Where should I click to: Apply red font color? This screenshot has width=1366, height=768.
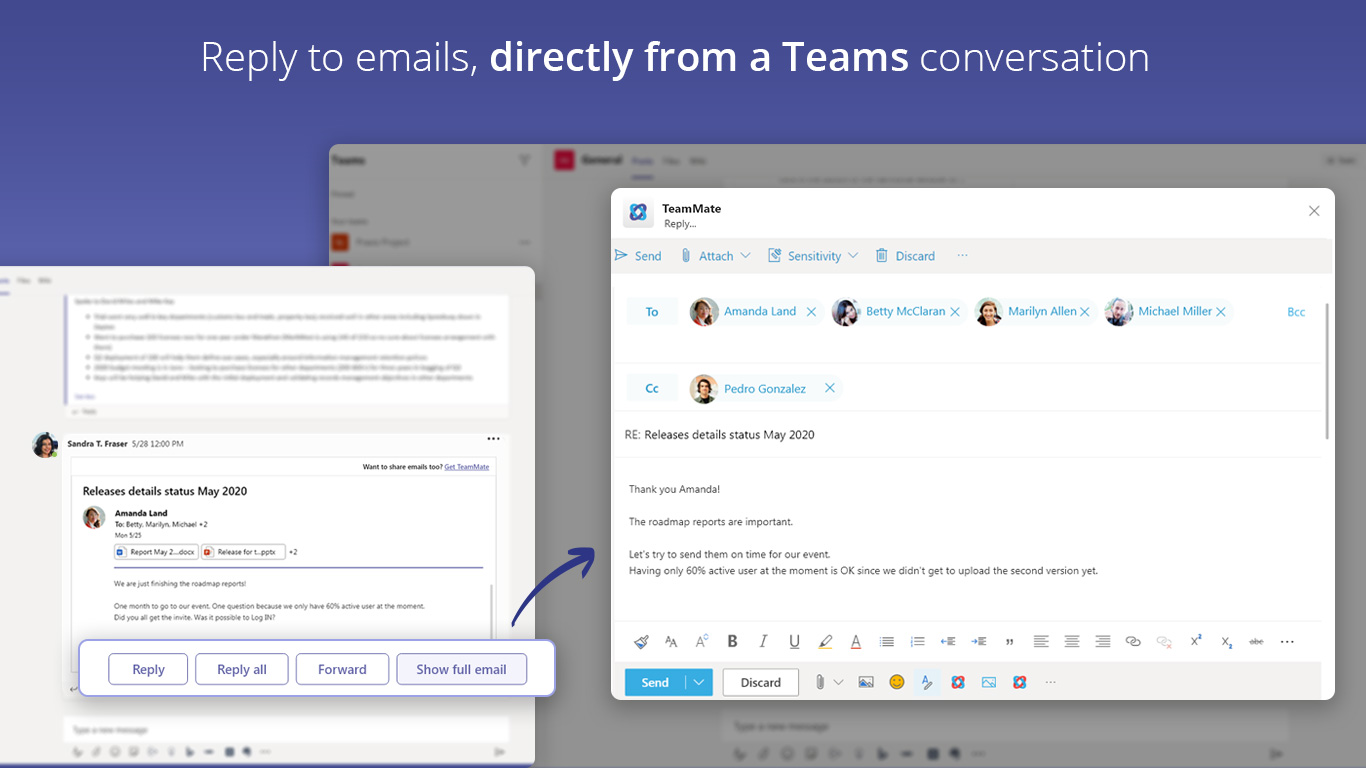[x=856, y=641]
